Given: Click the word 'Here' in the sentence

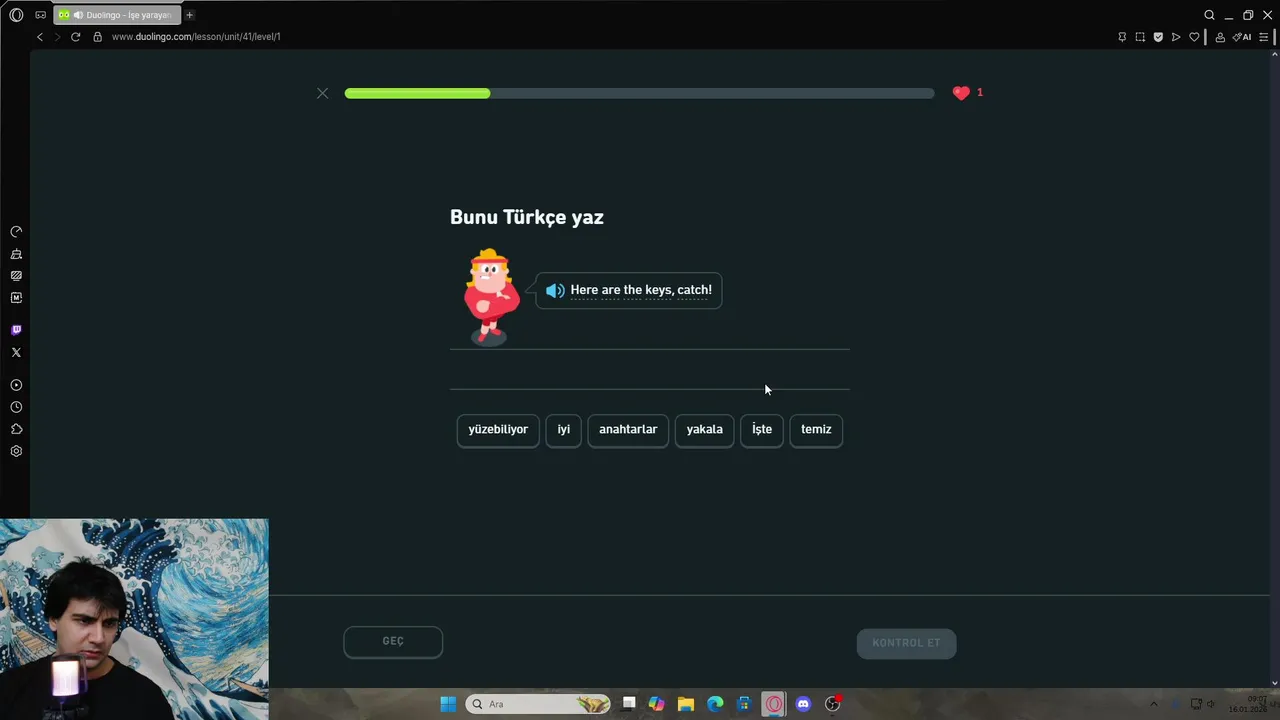Looking at the screenshot, I should (x=584, y=290).
